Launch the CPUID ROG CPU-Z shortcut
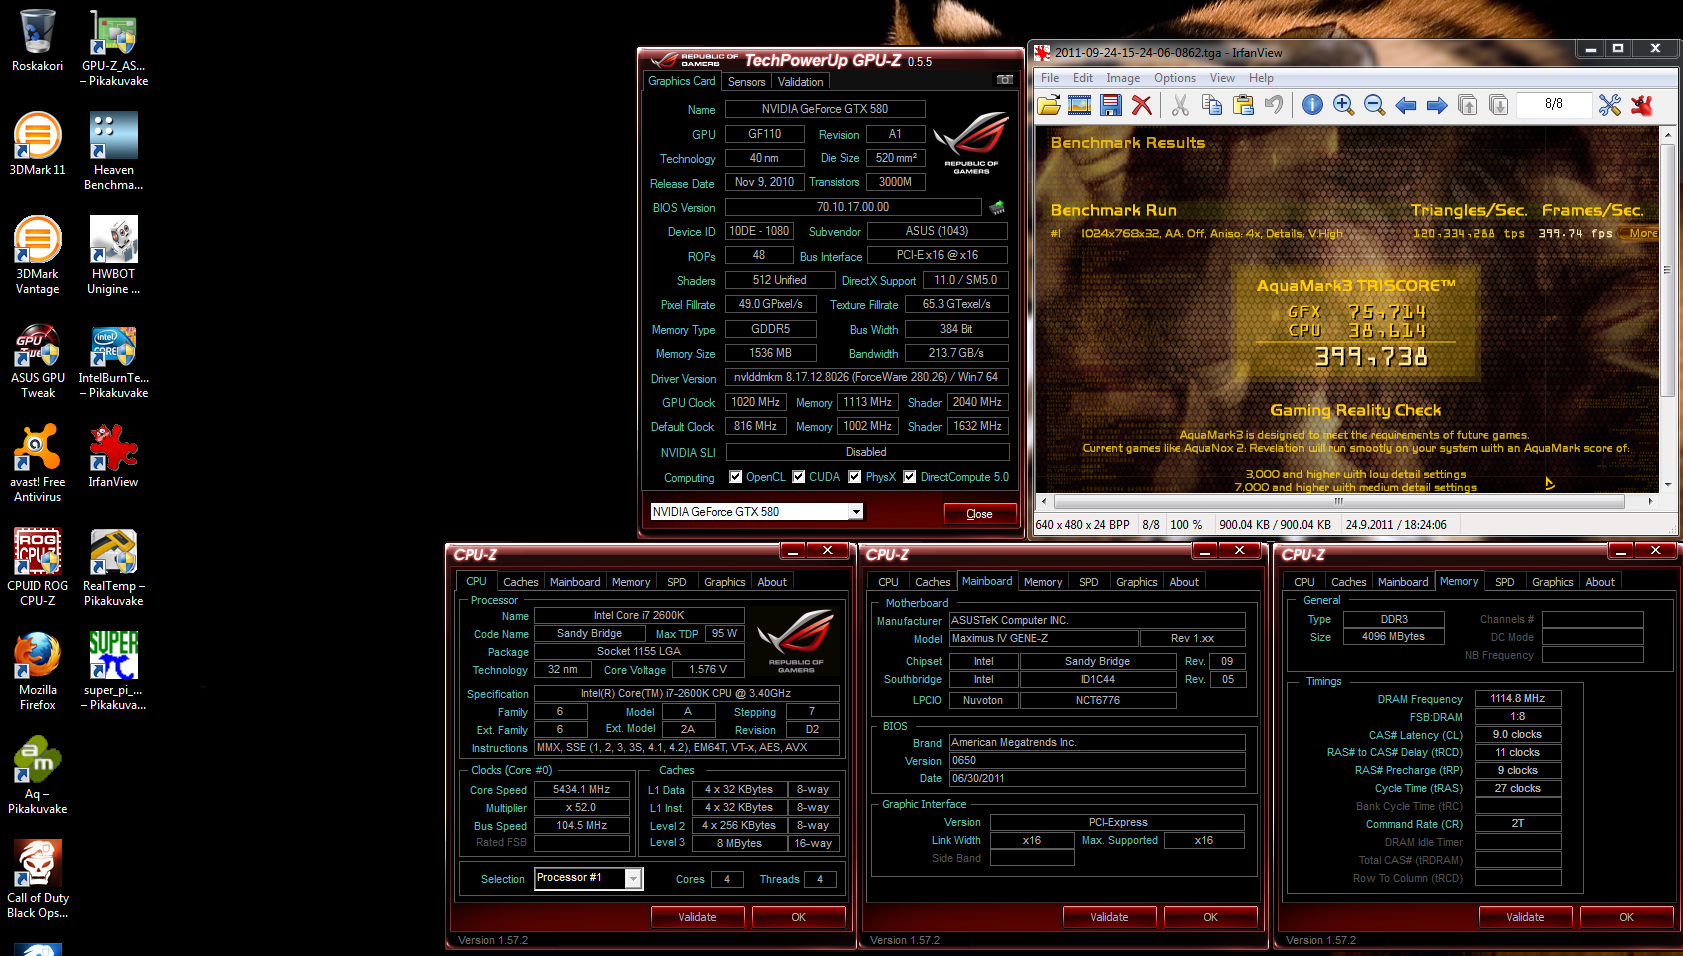1683x956 pixels. 37,567
